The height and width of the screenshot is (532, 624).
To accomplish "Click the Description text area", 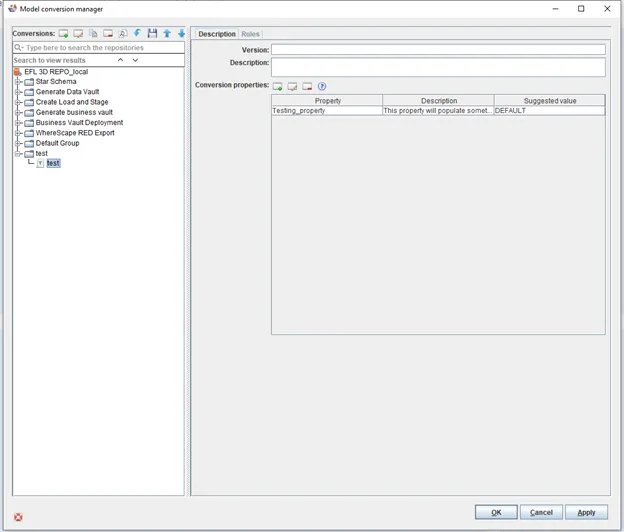I will click(x=438, y=67).
